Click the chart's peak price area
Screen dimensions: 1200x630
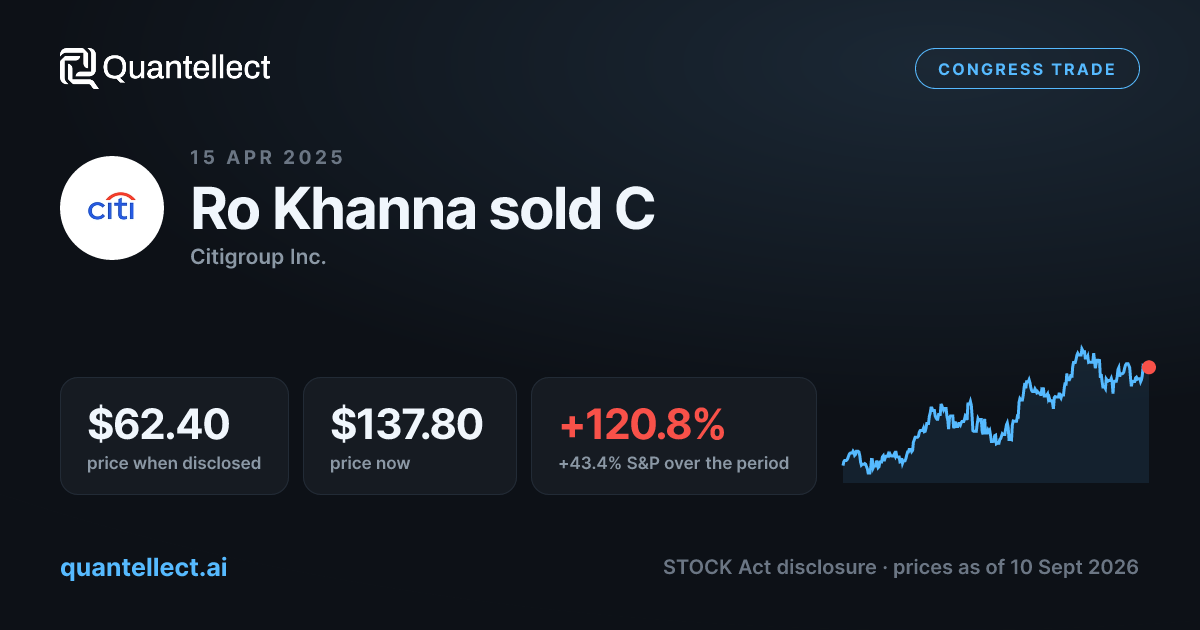pos(1081,350)
